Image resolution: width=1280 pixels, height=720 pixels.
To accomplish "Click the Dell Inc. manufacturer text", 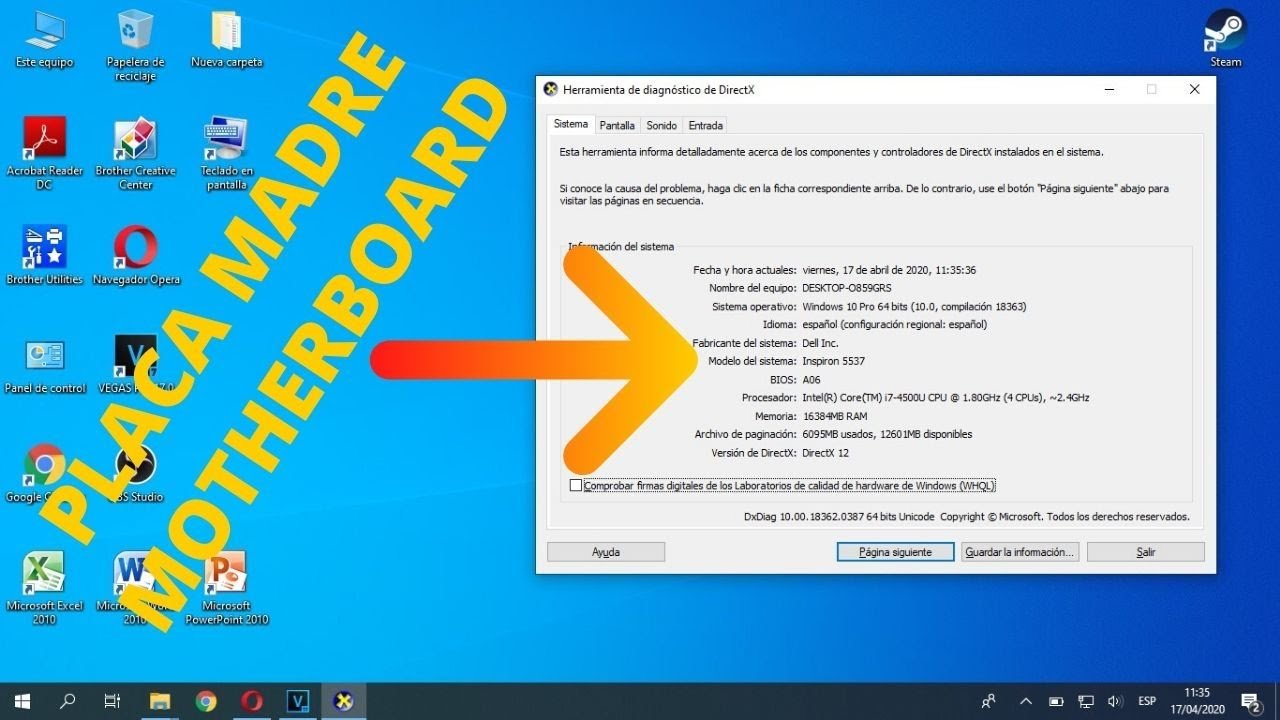I will (820, 343).
